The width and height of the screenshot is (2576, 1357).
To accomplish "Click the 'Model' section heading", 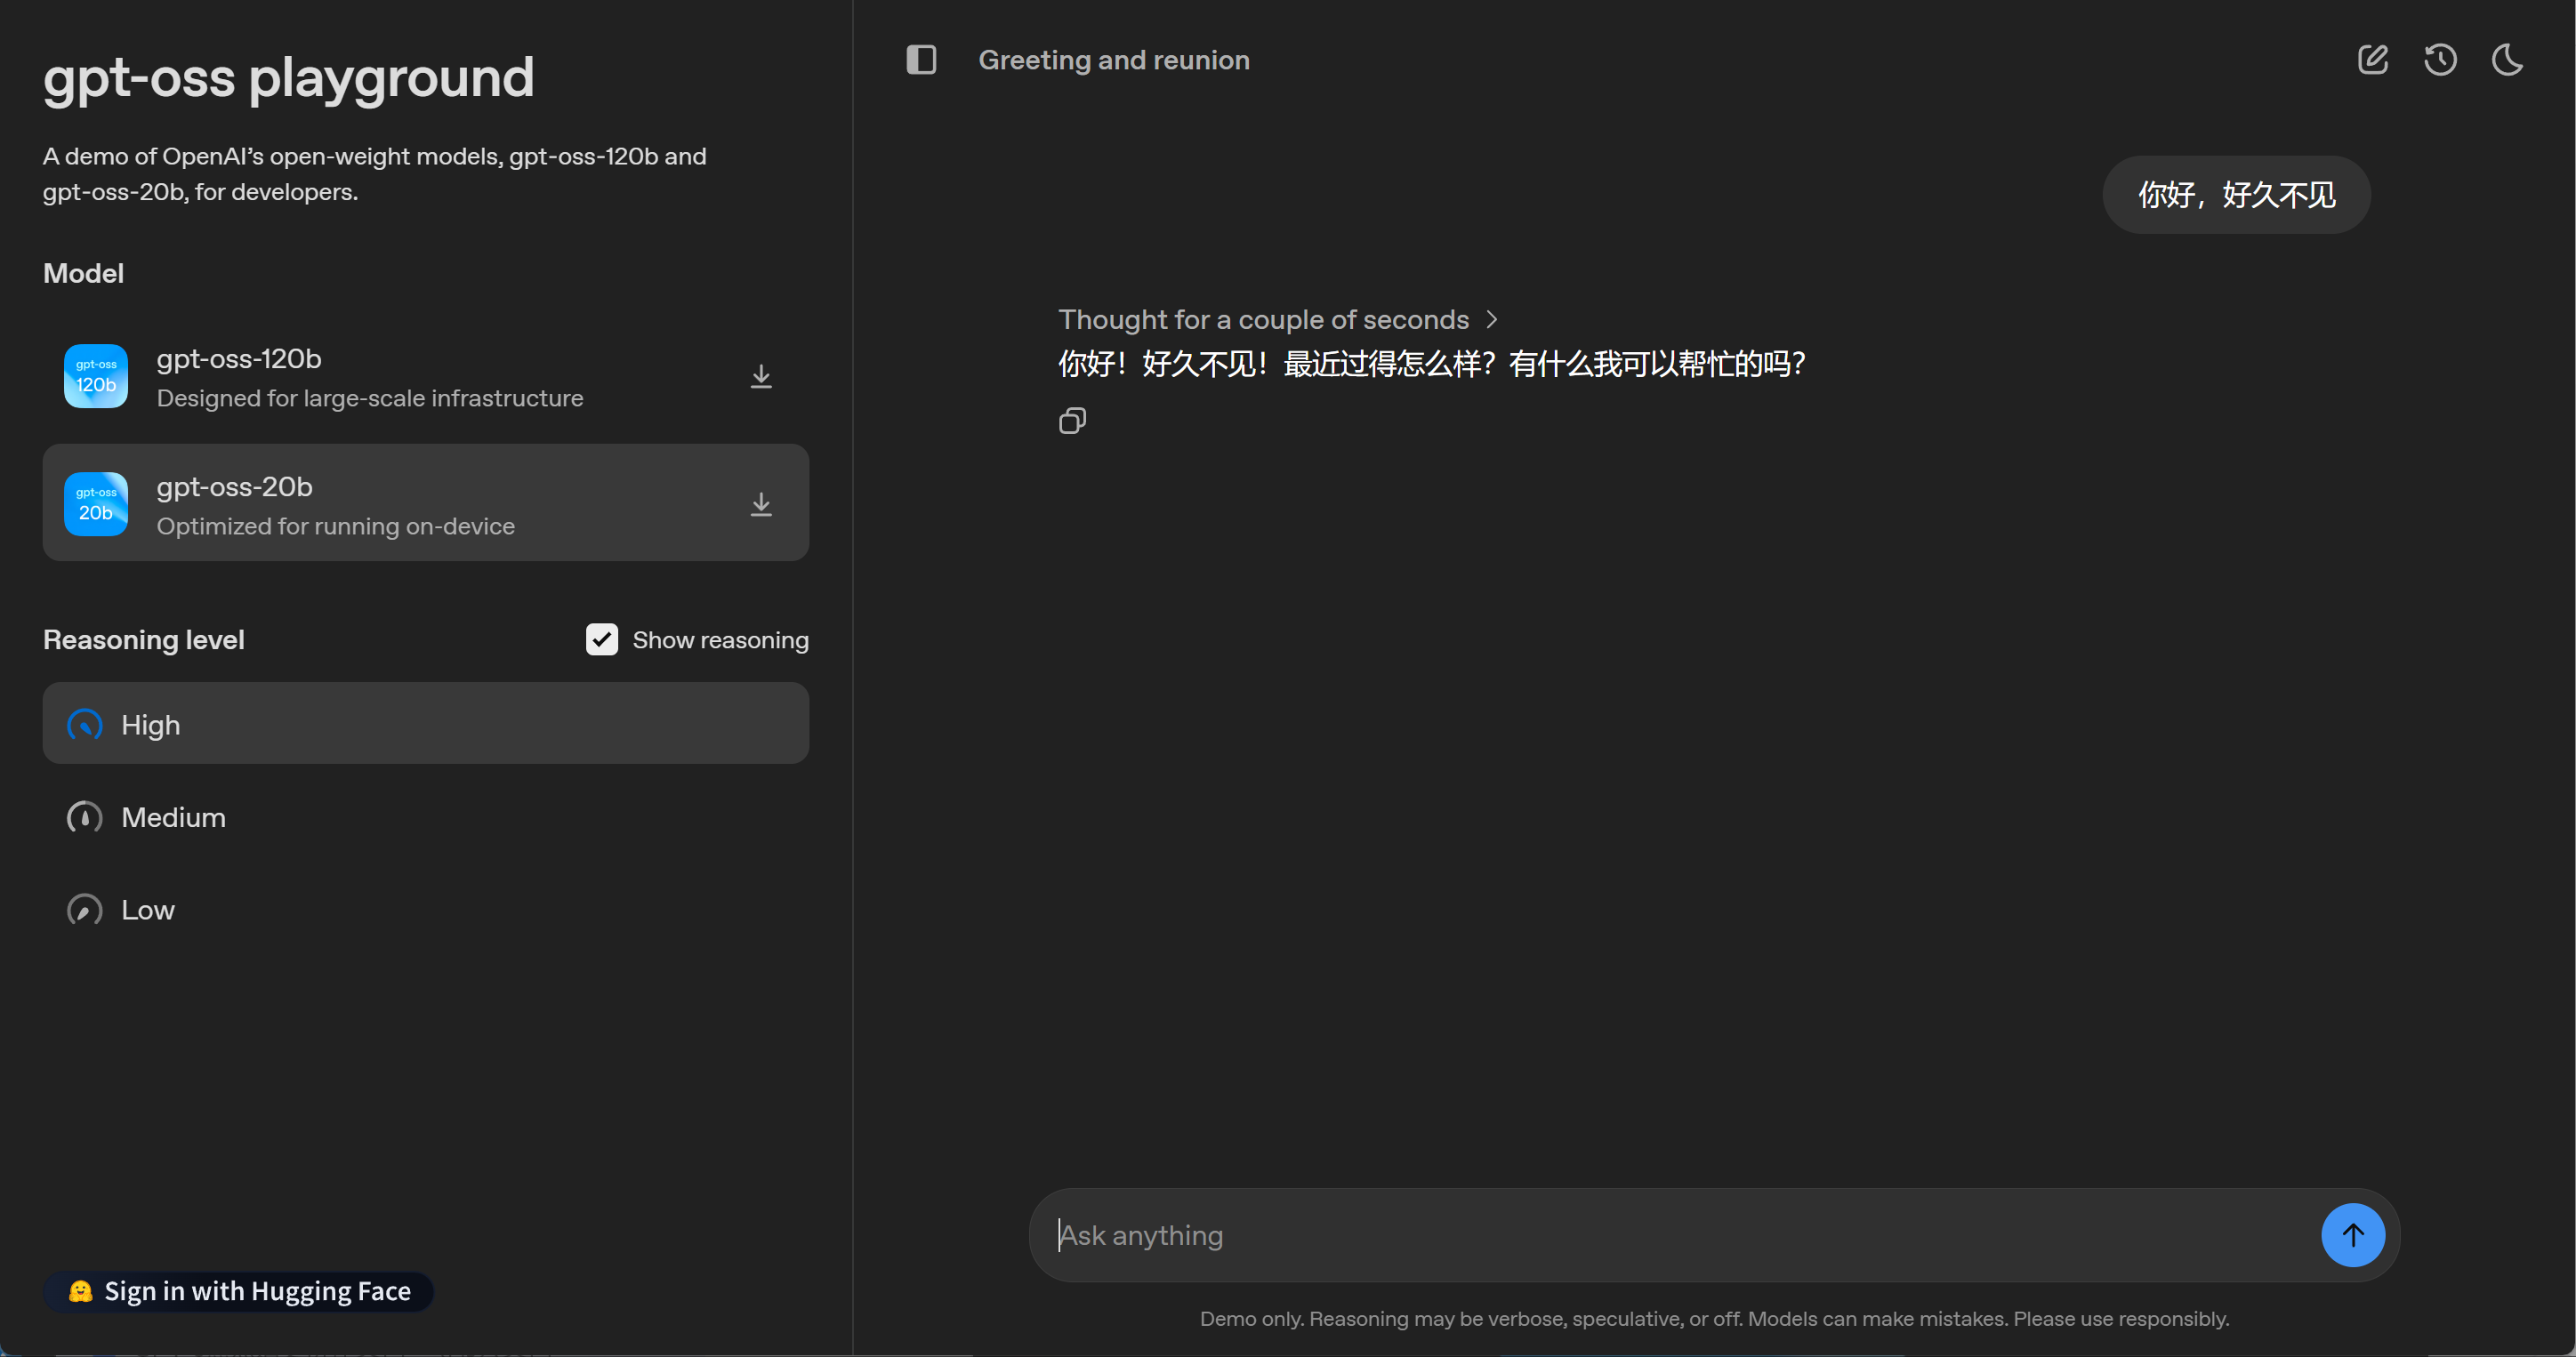I will [x=84, y=273].
